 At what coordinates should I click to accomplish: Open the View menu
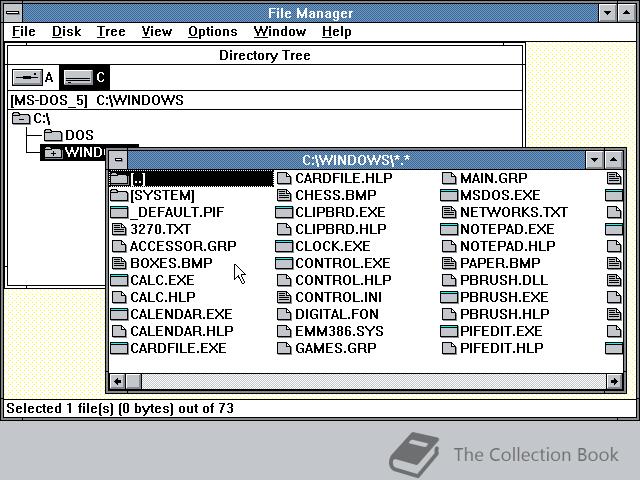157,31
